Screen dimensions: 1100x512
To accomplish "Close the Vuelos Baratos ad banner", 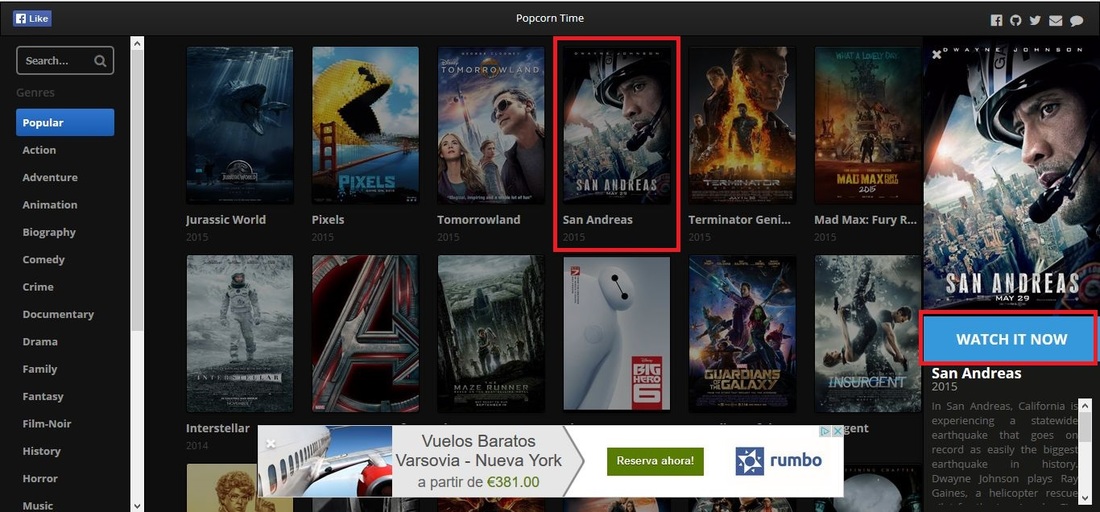I will coord(271,443).
